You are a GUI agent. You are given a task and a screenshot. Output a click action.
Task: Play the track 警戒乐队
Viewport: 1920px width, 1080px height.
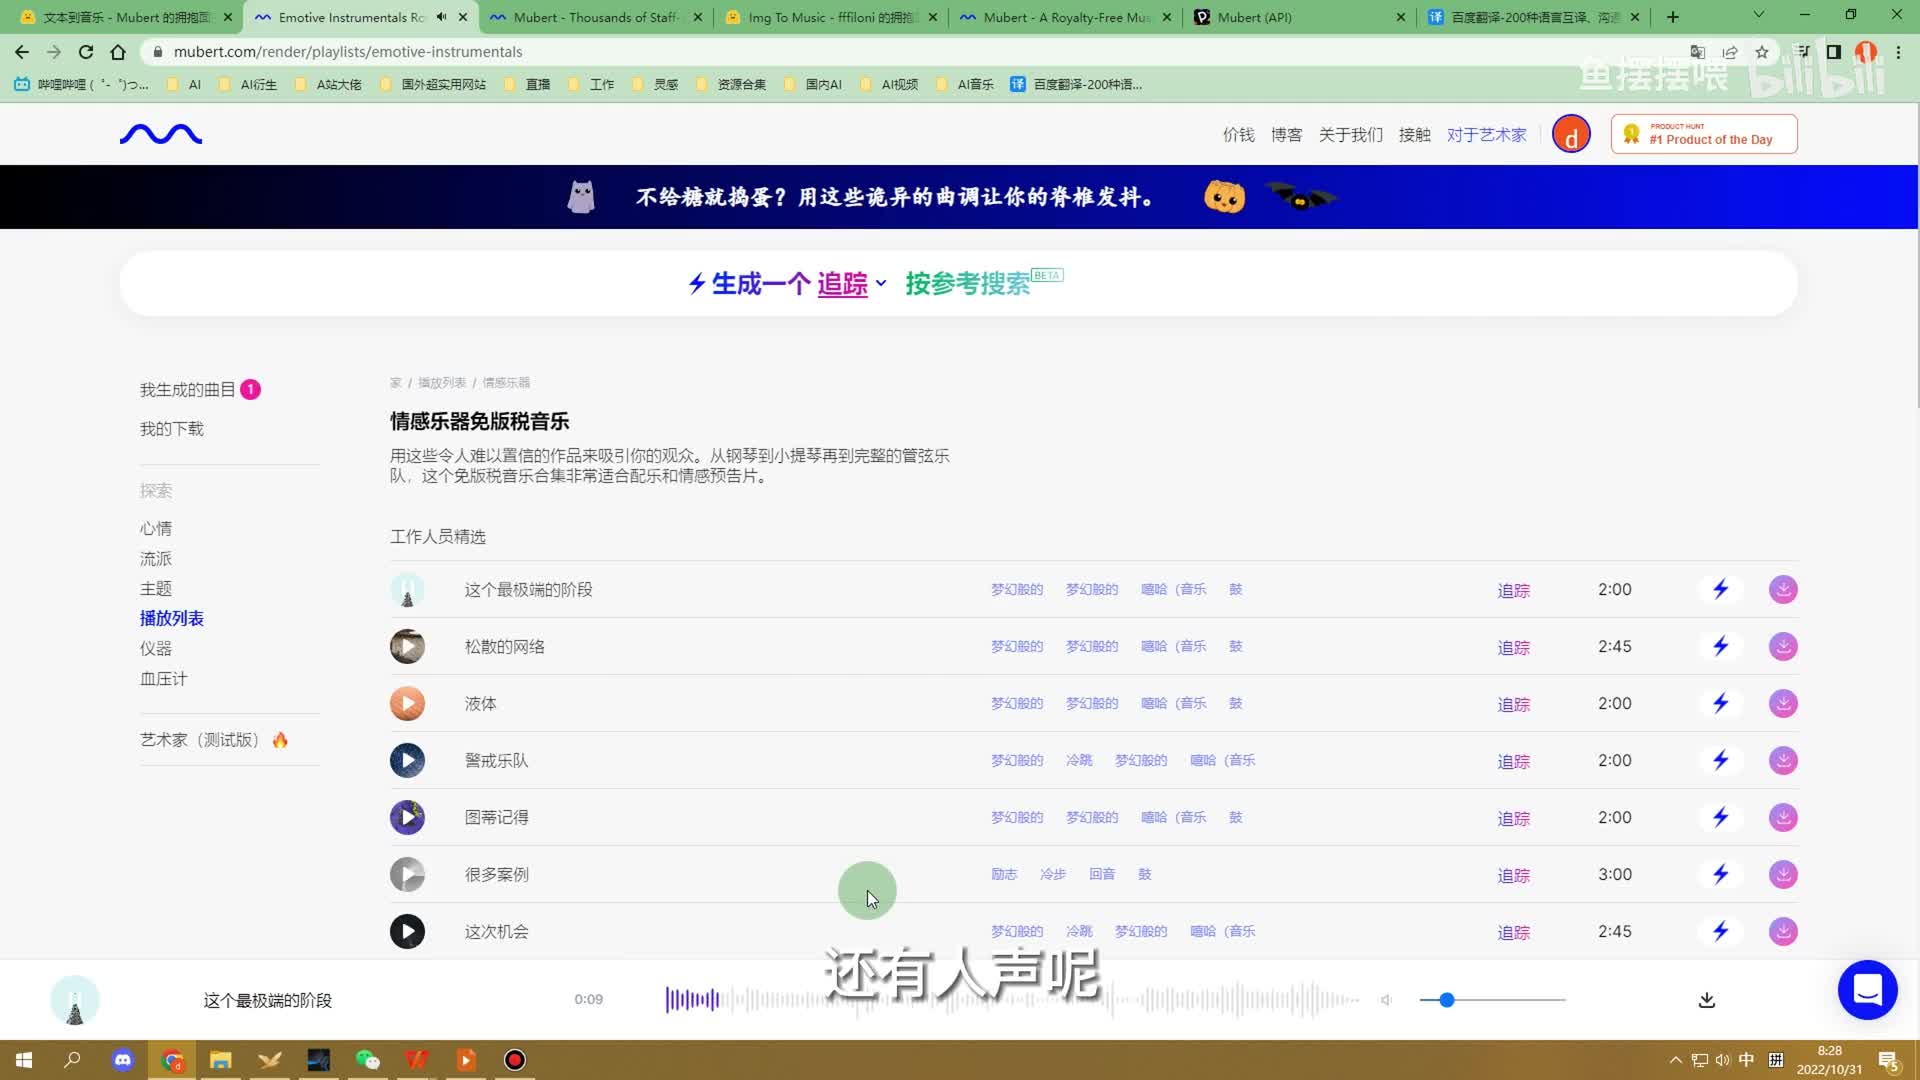[407, 760]
